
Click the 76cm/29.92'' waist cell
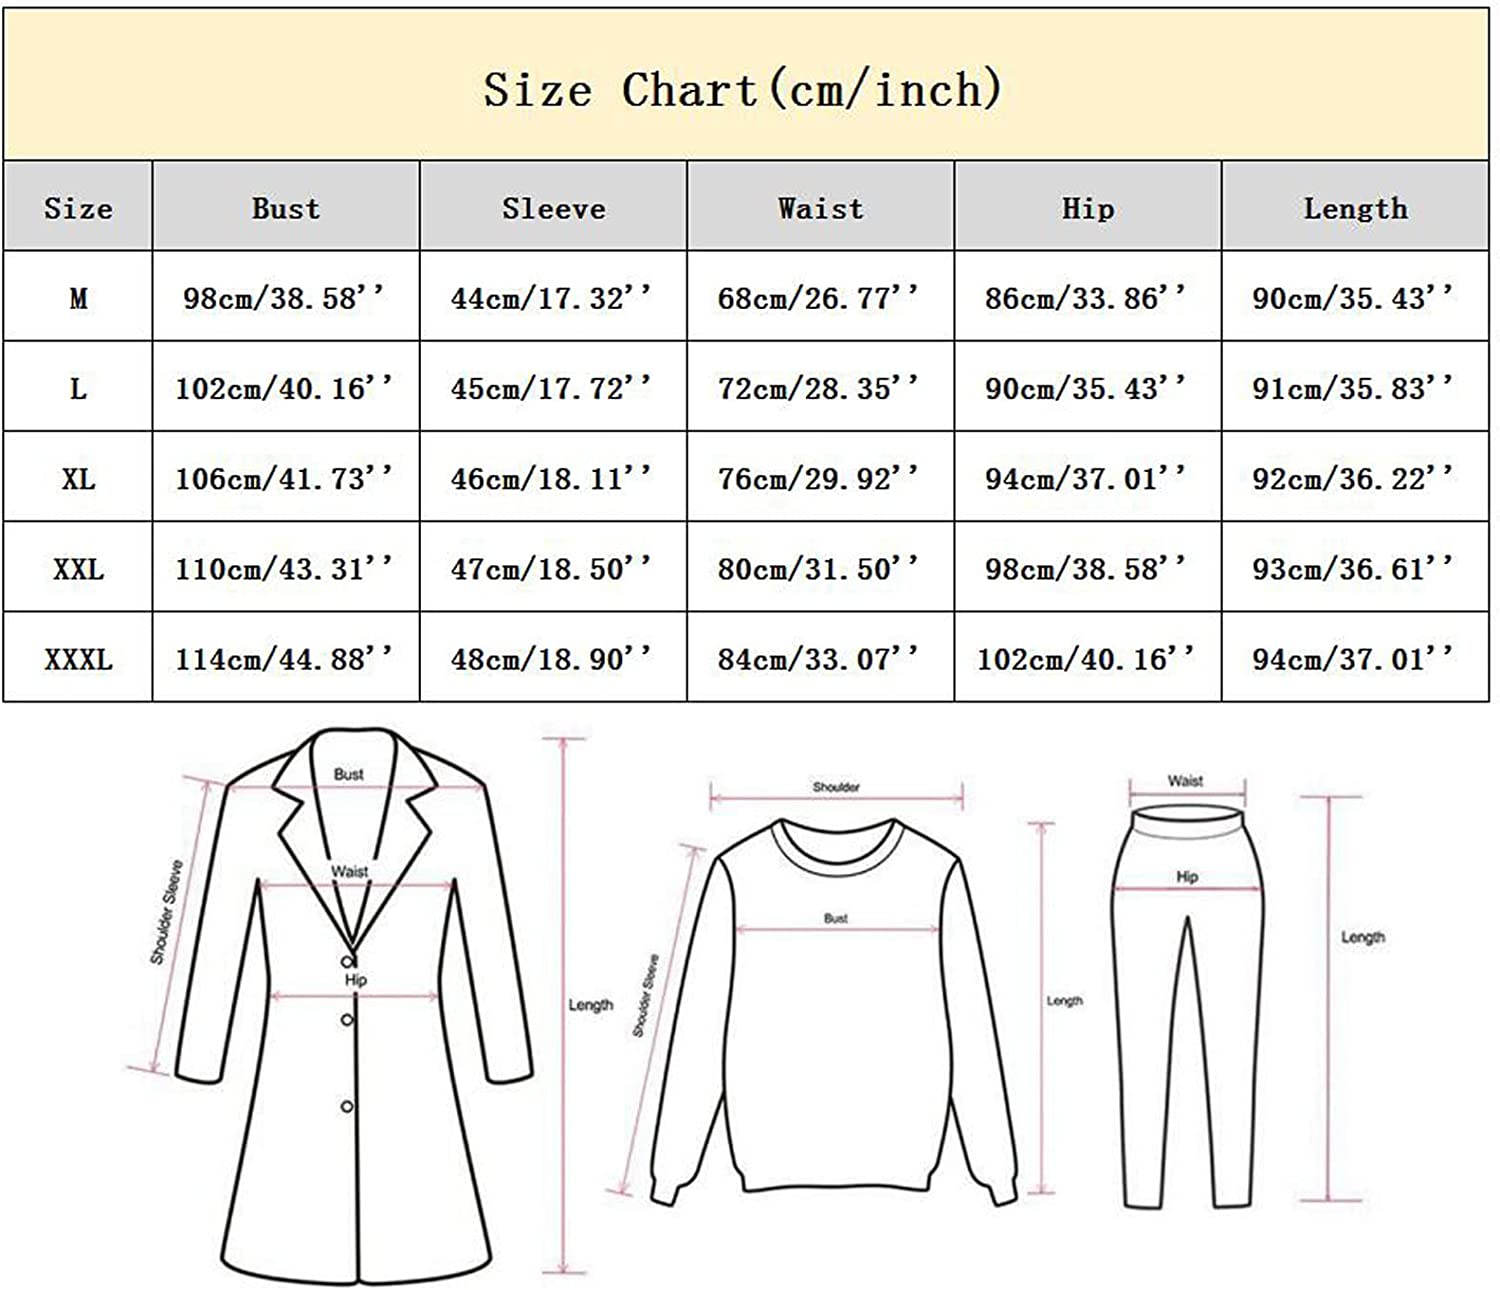(x=819, y=479)
